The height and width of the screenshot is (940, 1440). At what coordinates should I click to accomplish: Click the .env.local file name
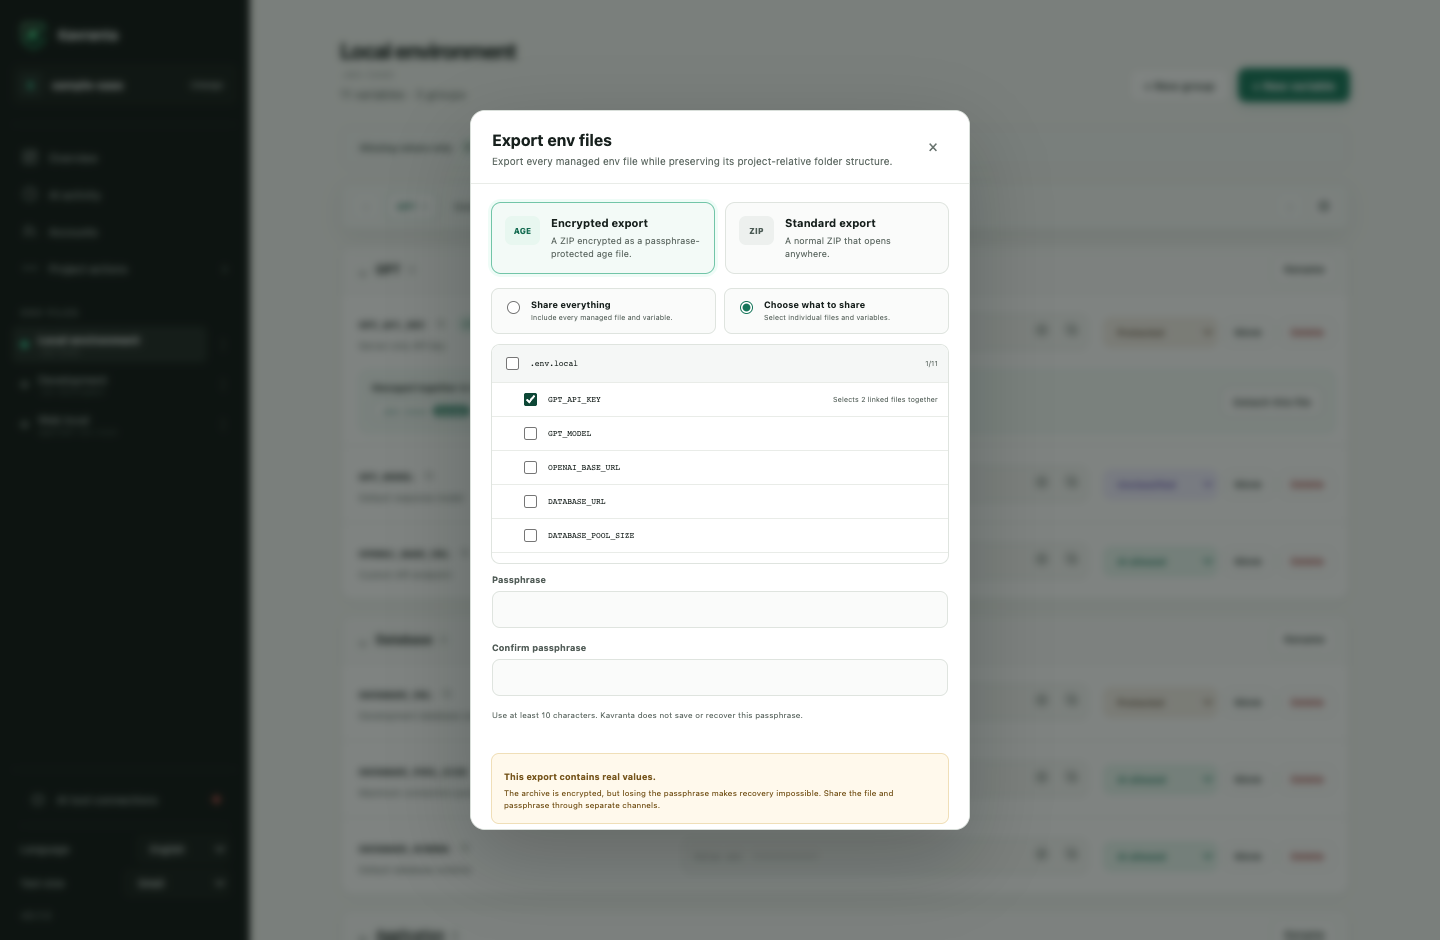(554, 364)
